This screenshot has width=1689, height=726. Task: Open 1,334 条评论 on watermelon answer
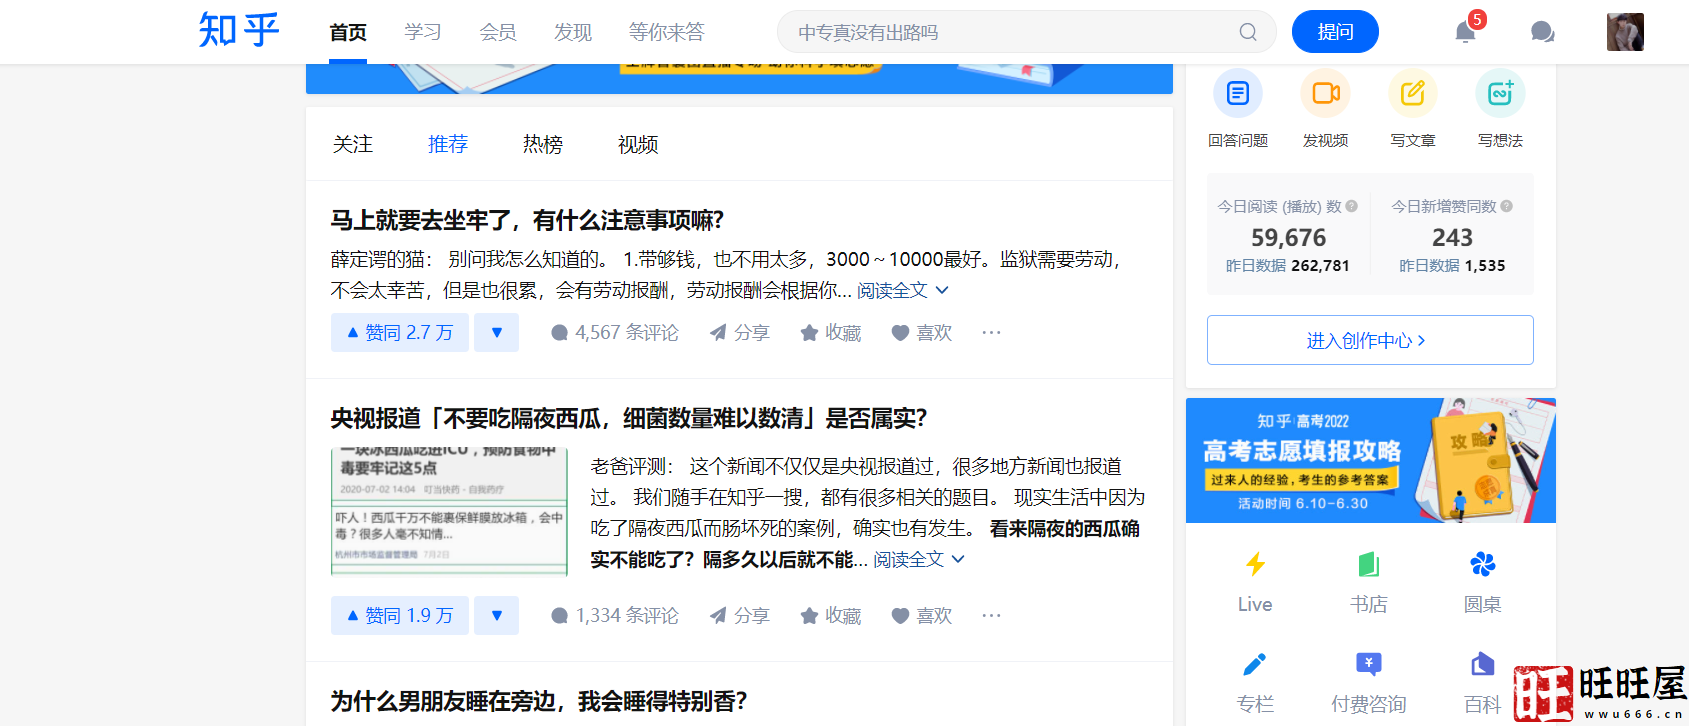tap(615, 616)
